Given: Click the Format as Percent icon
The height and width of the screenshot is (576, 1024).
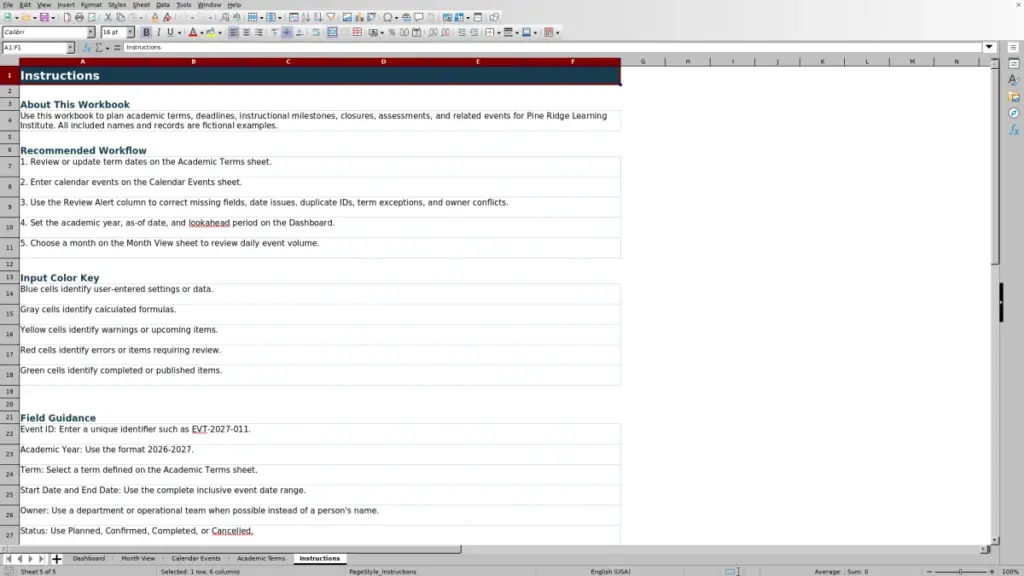Looking at the screenshot, I should point(392,32).
